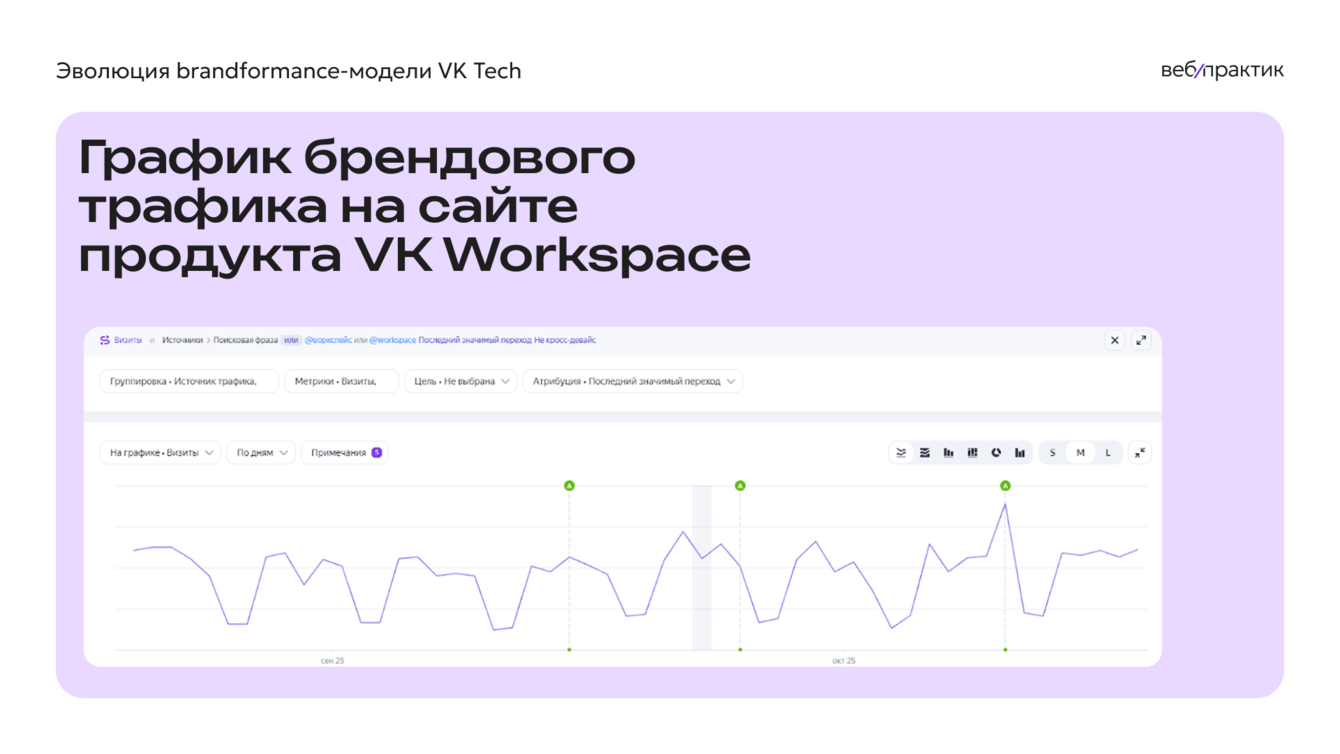This screenshot has height=754, width=1340.
Task: Click the Визиты segment icon in breadcrumb
Action: coord(104,340)
